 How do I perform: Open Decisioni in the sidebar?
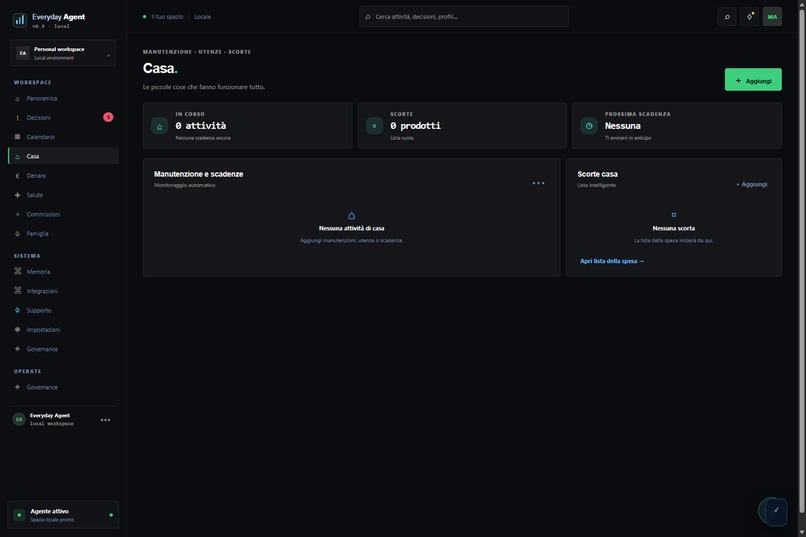click(x=63, y=118)
